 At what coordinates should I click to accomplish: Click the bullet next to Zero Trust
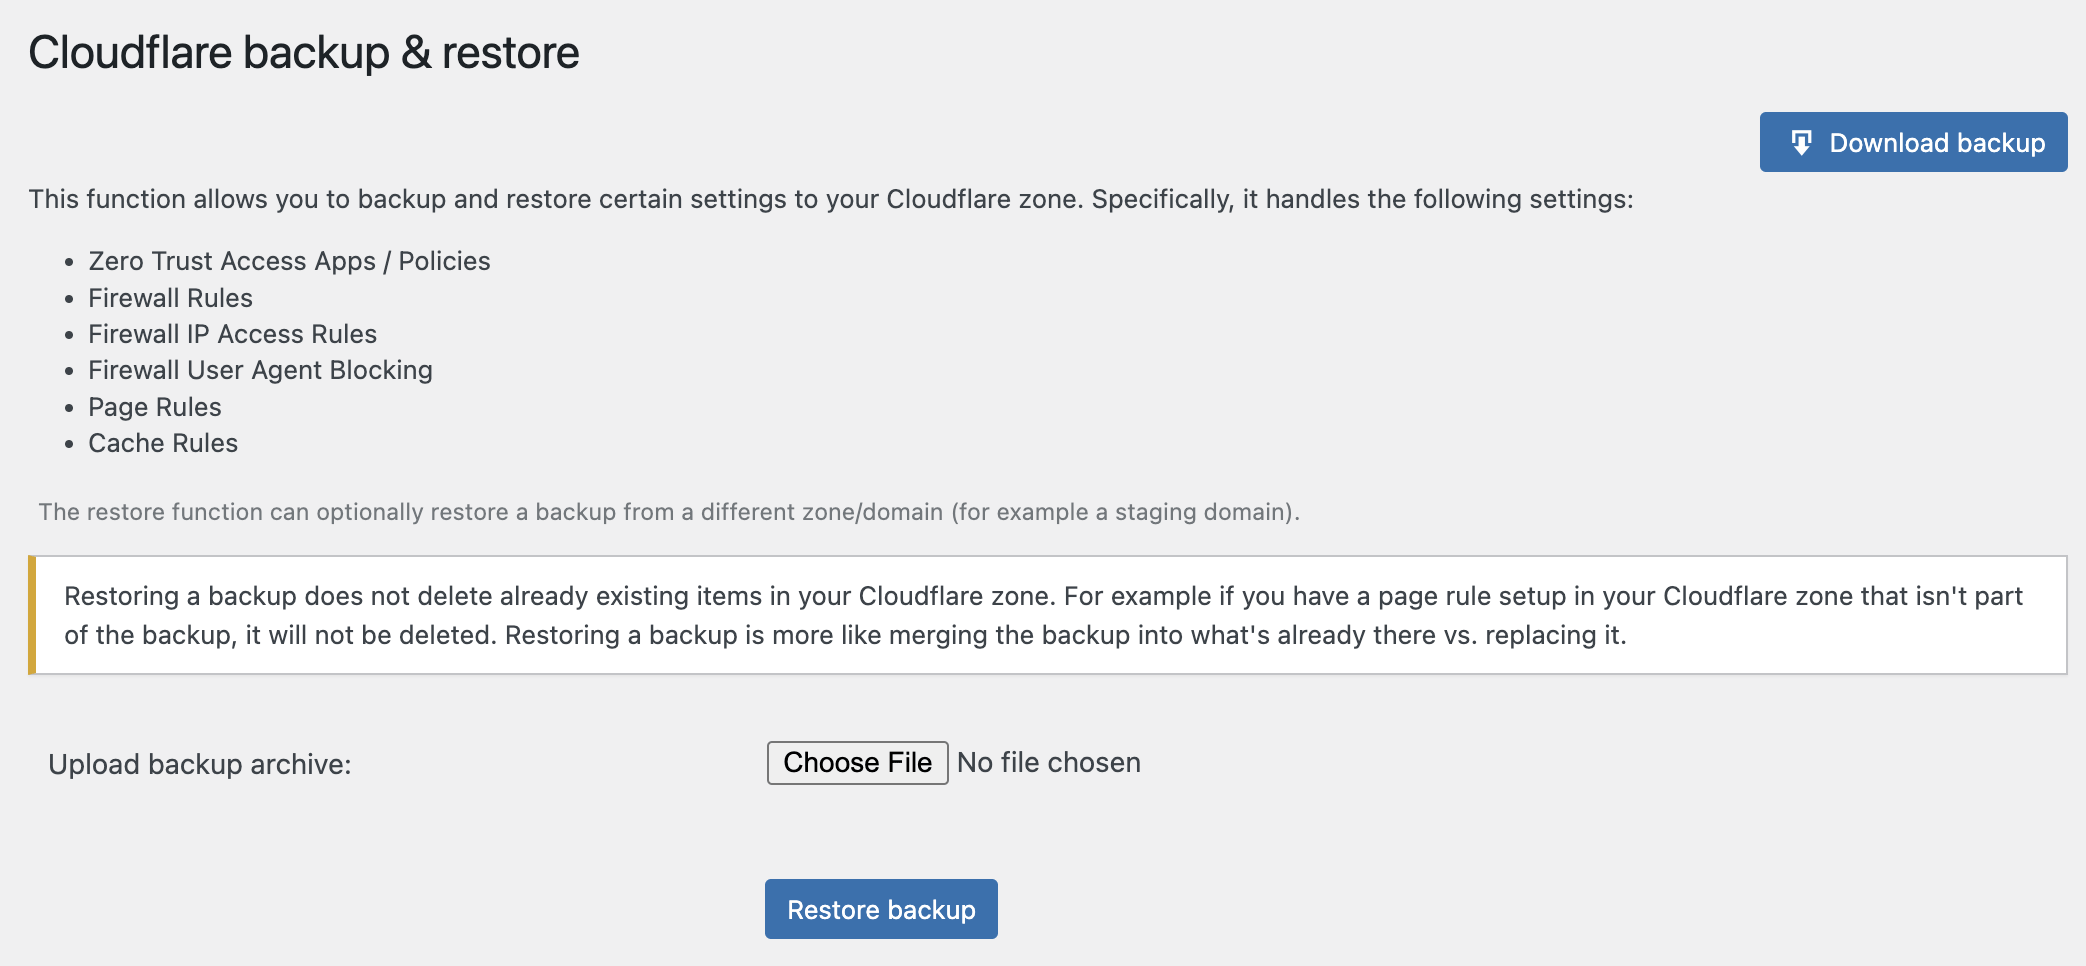tap(69, 262)
